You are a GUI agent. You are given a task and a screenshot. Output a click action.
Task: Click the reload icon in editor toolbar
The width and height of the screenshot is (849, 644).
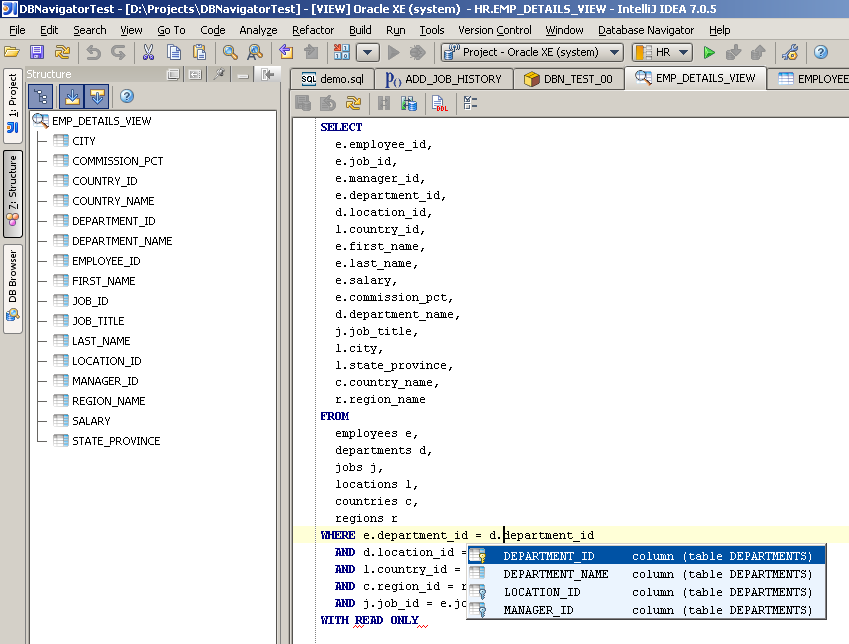click(x=354, y=103)
